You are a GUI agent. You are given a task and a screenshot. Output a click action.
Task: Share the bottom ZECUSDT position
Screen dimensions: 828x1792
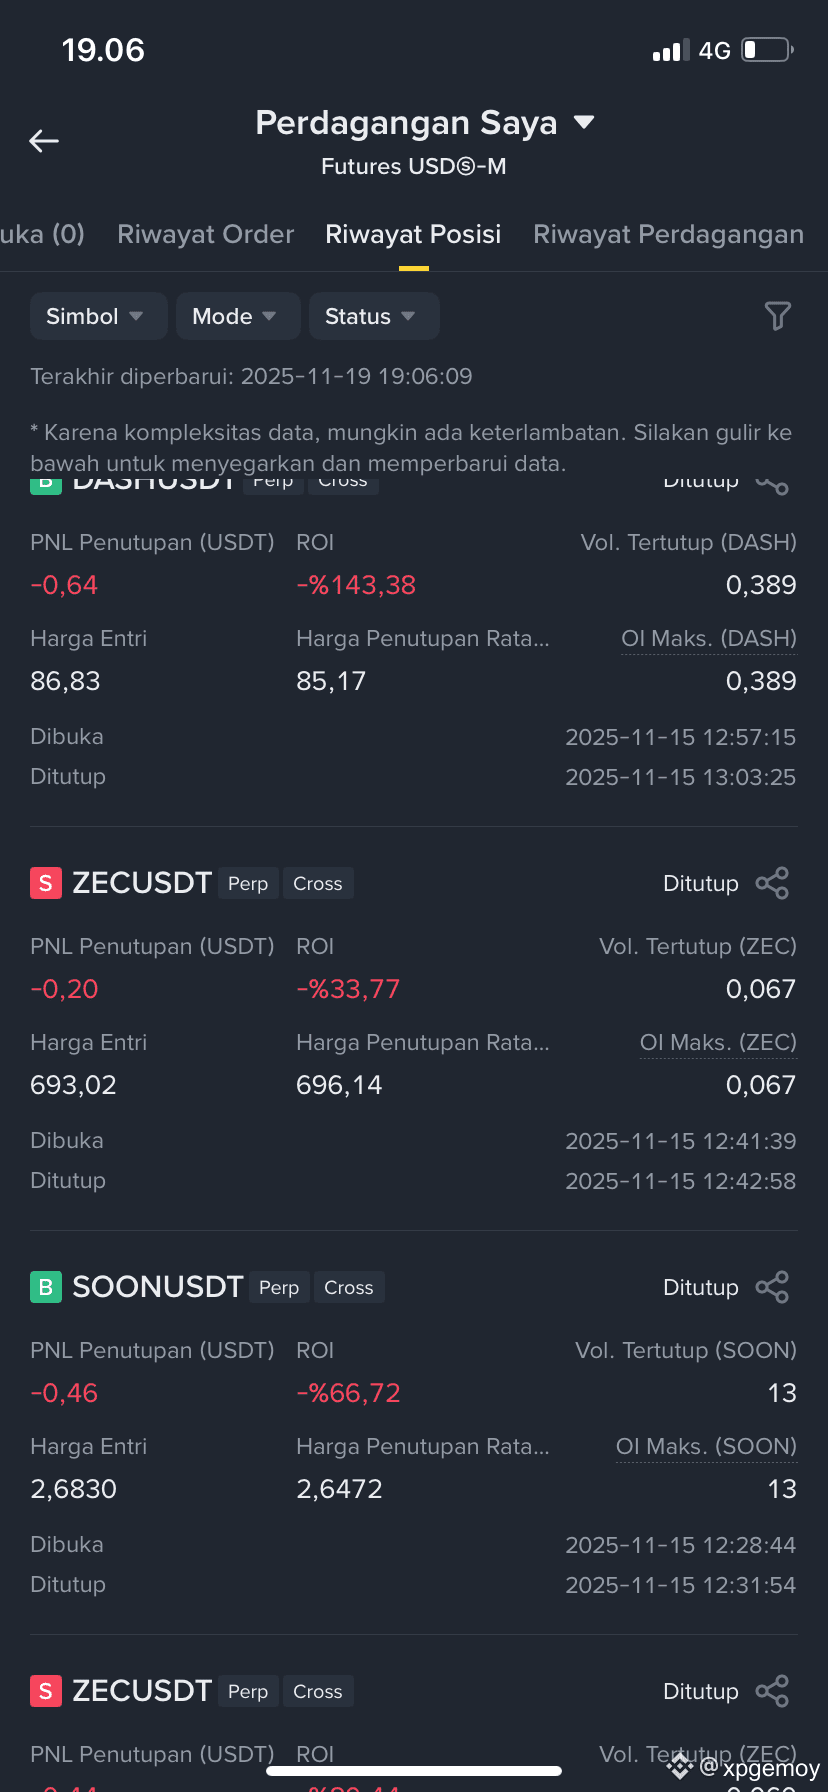[x=772, y=1691]
